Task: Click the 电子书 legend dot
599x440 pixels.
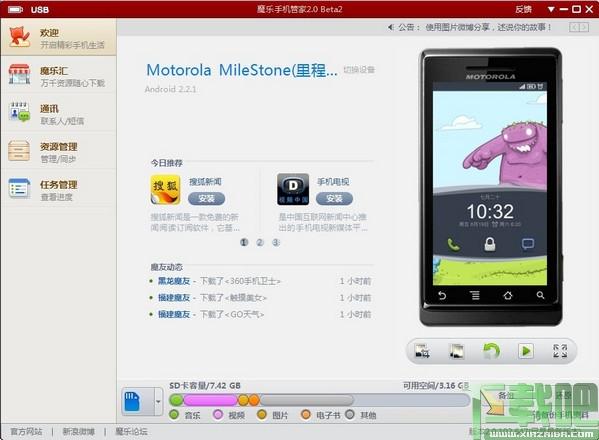Action: pyautogui.click(x=306, y=414)
